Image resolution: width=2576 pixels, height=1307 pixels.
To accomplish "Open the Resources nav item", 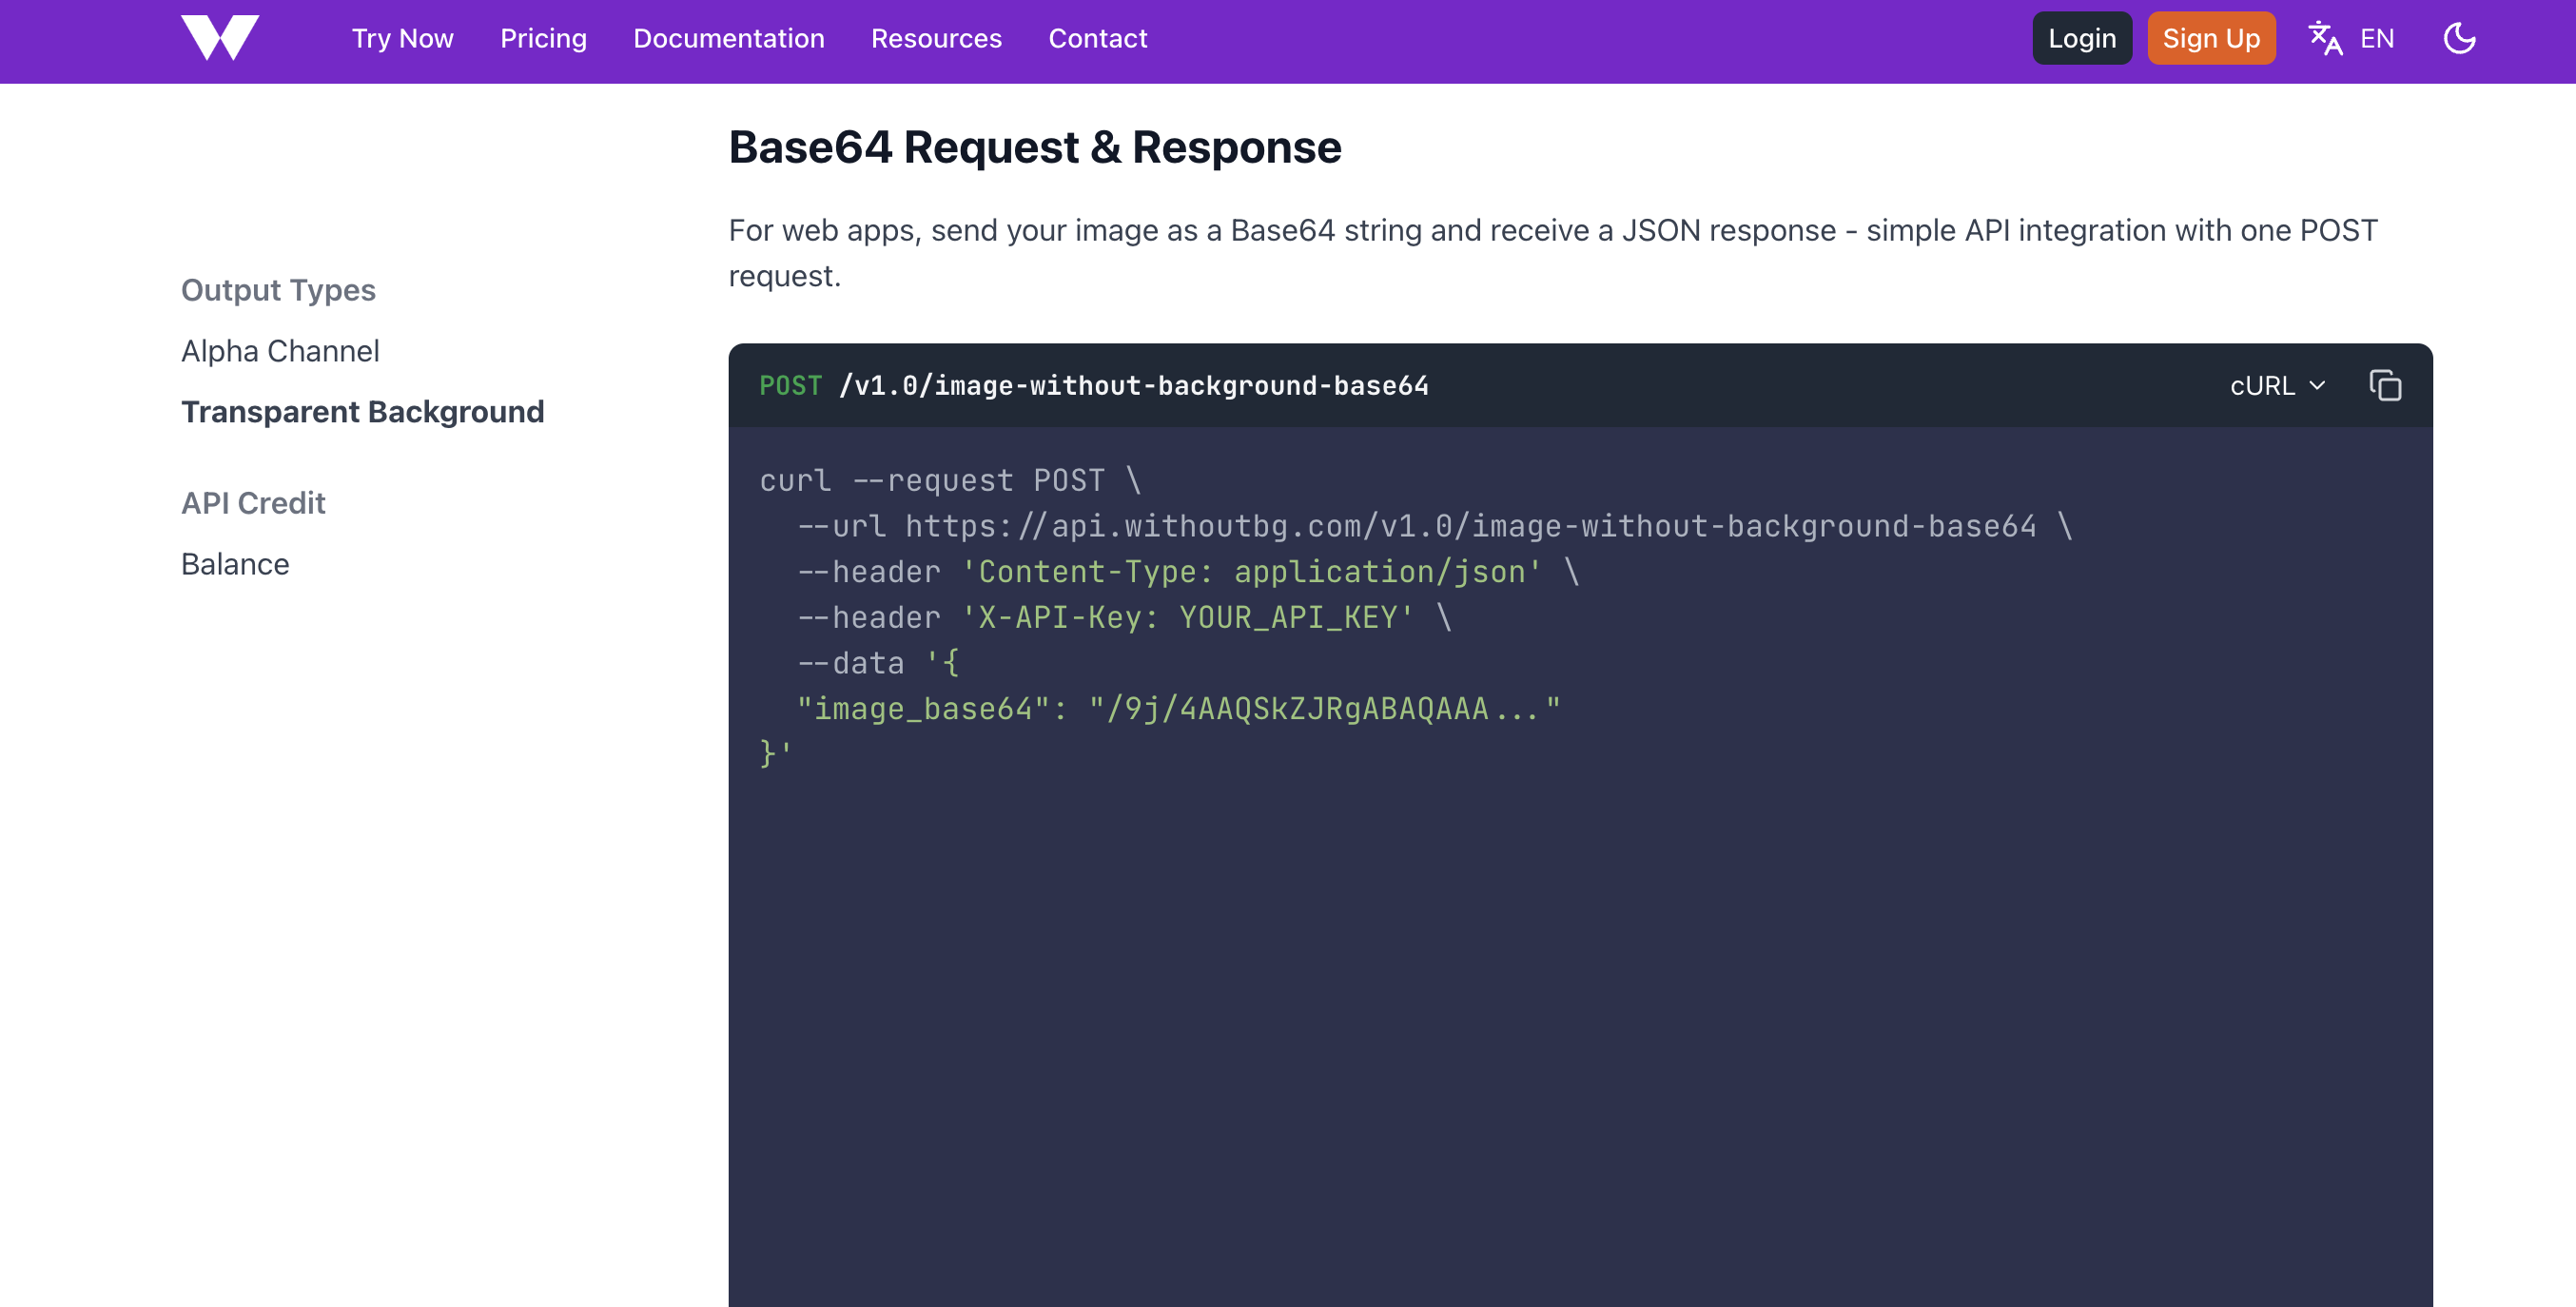I will click(x=936, y=39).
